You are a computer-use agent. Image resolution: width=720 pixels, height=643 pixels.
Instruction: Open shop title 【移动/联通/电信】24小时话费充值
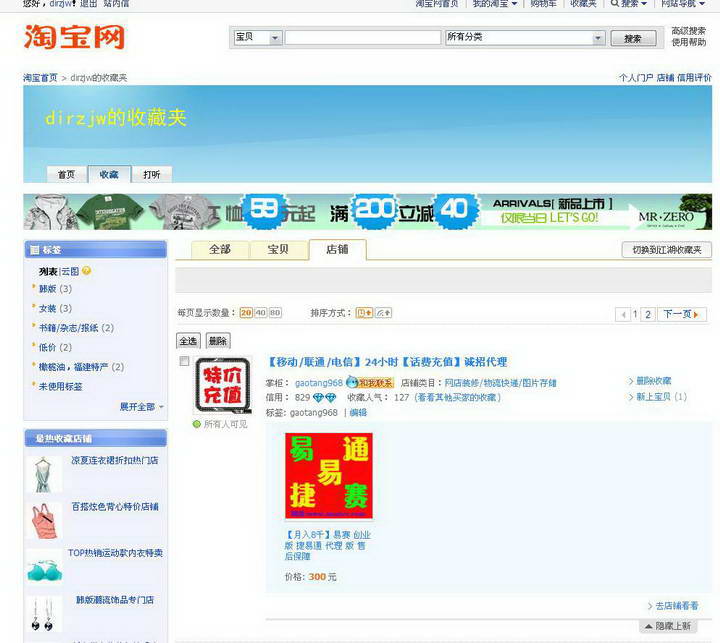point(388,362)
